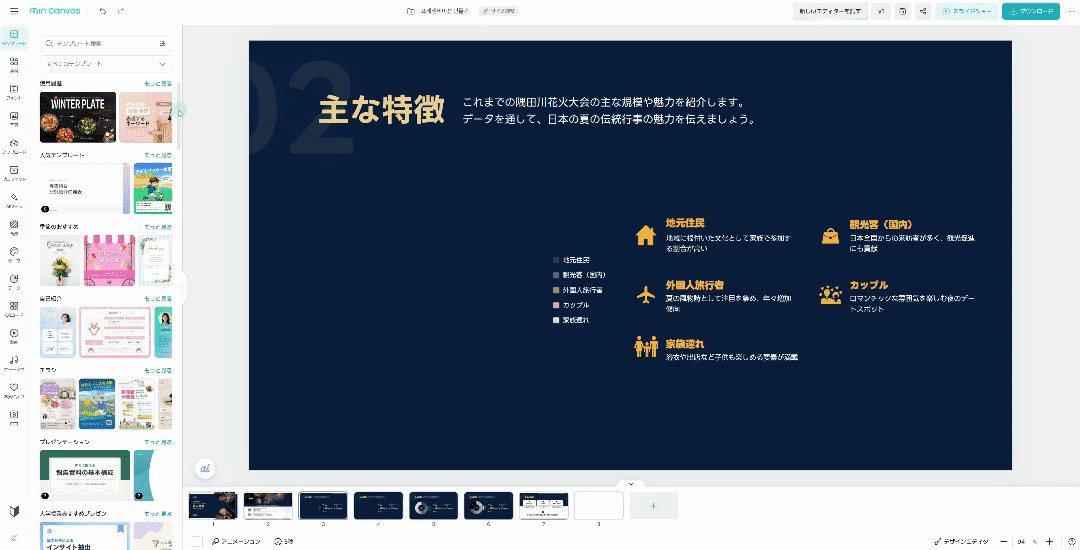Viewport: 1080px width, 550px height.
Task: Click the folder icon beside document title
Action: (411, 11)
